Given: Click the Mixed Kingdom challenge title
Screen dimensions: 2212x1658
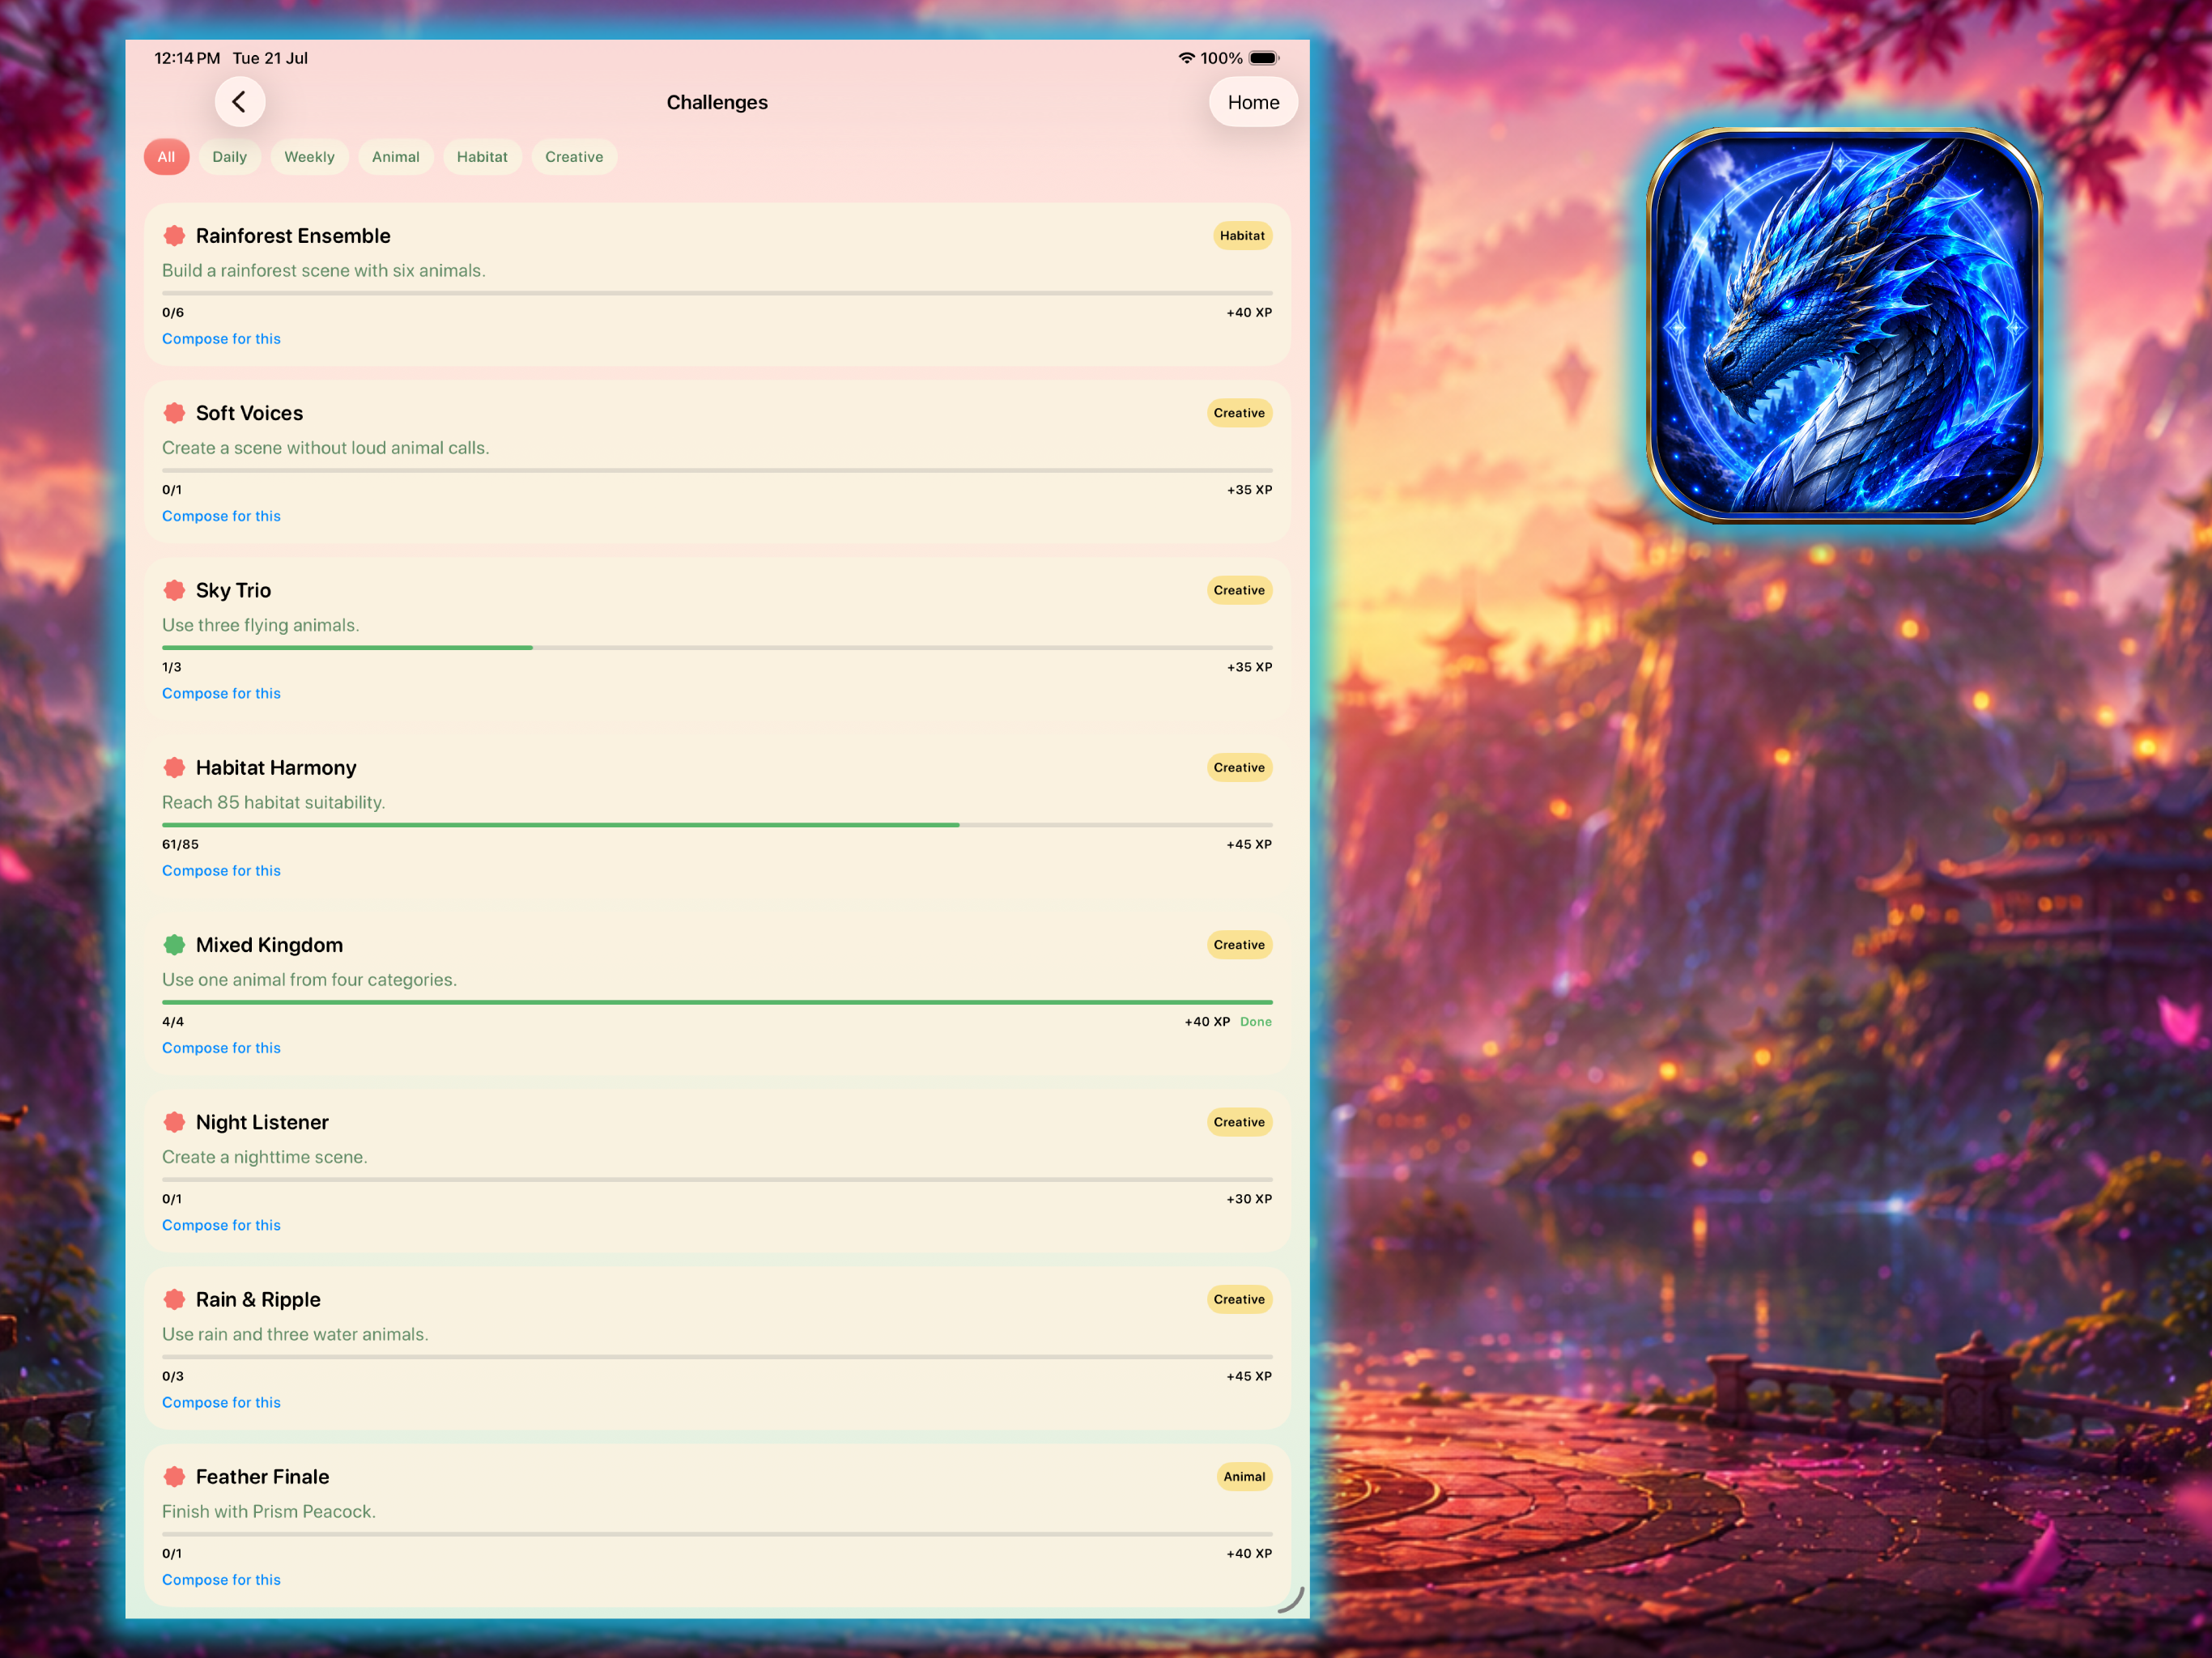Looking at the screenshot, I should tap(269, 945).
